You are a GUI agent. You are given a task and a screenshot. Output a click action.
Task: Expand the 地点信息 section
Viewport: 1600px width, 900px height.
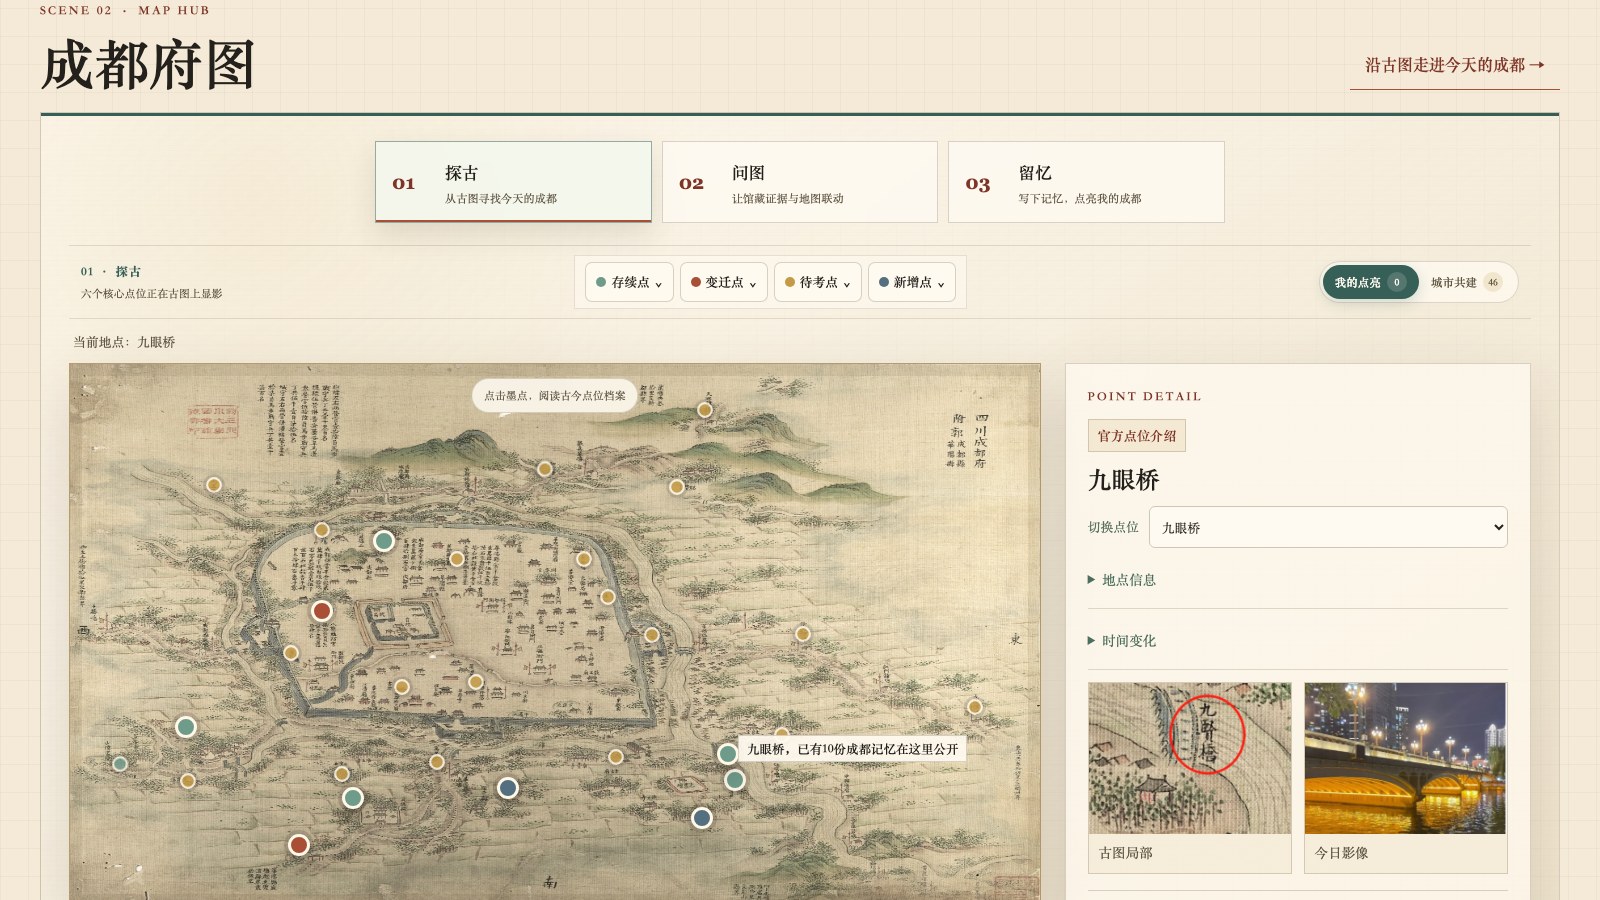point(1297,580)
